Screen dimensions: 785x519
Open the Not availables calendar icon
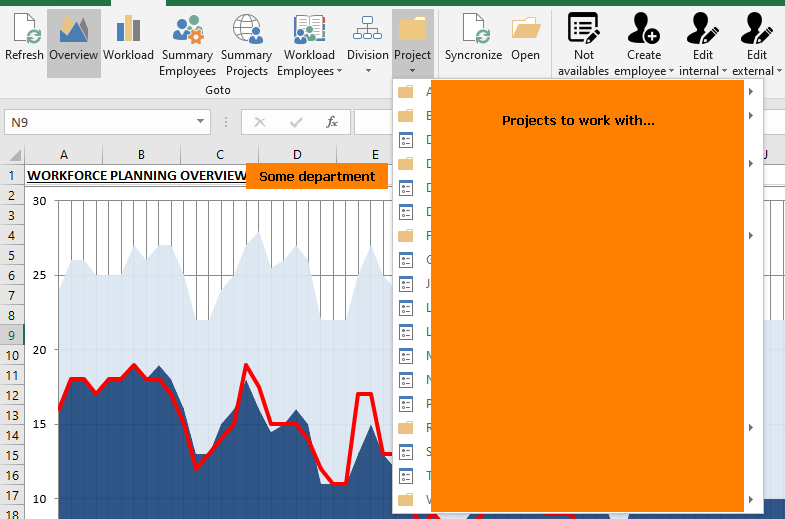pos(583,29)
